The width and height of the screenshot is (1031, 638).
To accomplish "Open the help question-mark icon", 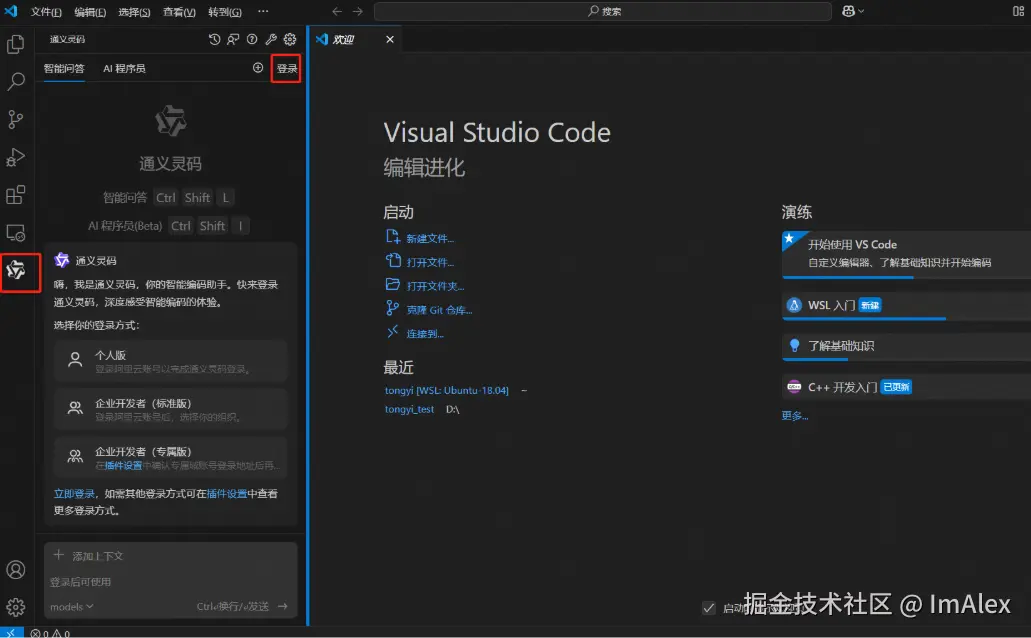I will [x=252, y=39].
